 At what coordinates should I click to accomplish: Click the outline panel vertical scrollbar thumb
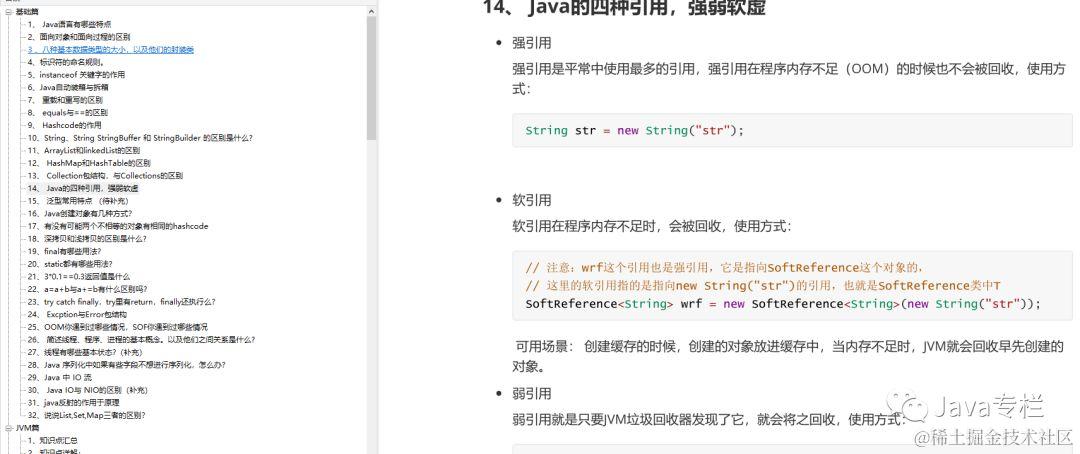point(371,77)
